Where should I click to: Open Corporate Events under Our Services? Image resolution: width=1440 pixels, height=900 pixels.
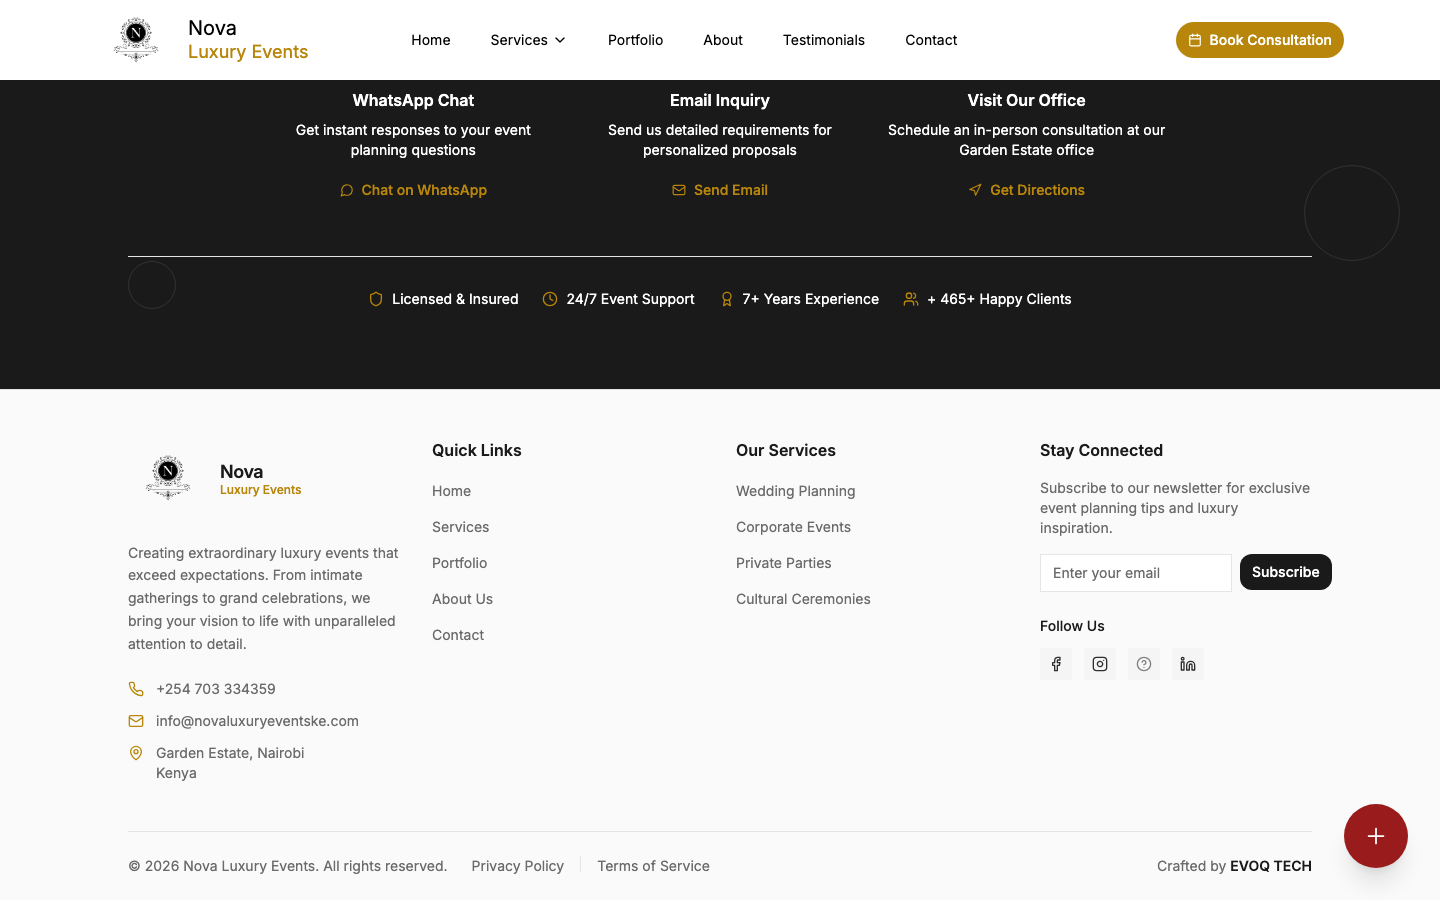pyautogui.click(x=794, y=527)
